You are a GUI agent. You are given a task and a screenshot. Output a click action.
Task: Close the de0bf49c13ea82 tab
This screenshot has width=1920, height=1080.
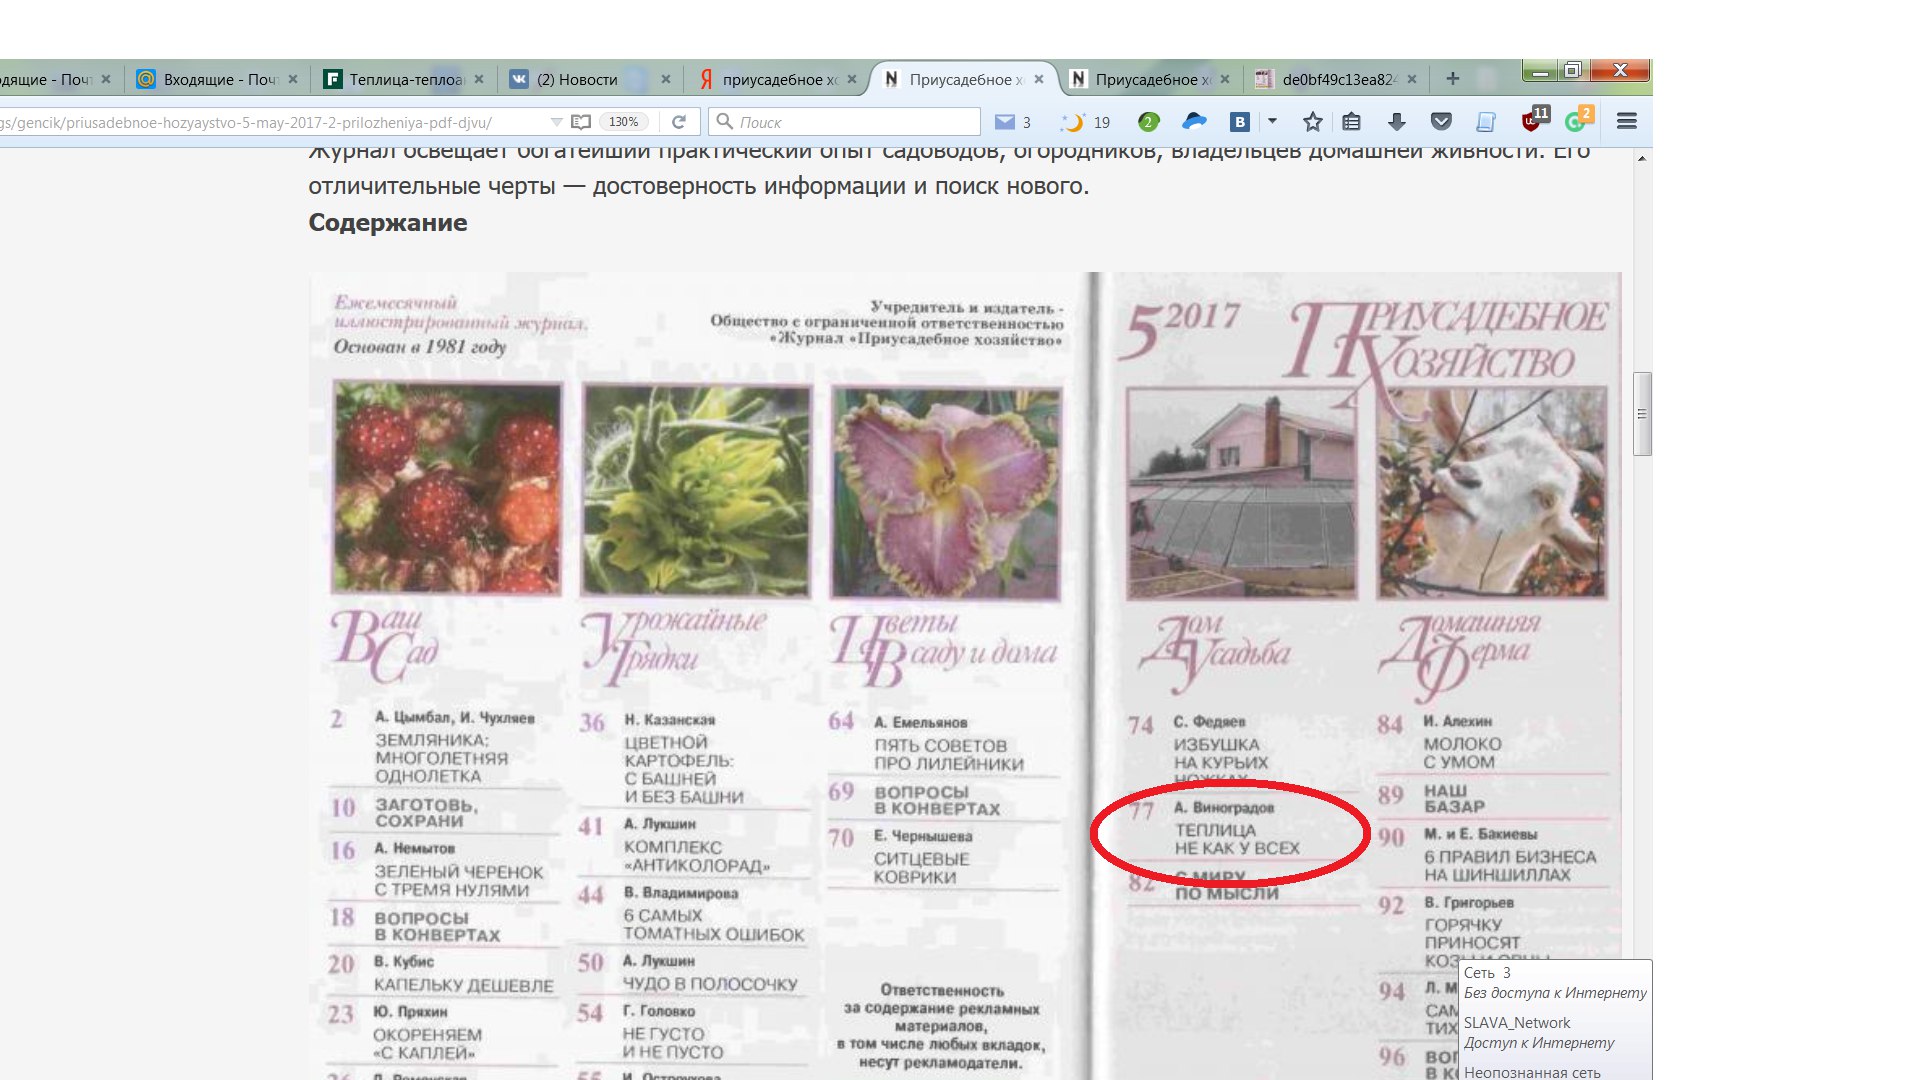point(1412,79)
